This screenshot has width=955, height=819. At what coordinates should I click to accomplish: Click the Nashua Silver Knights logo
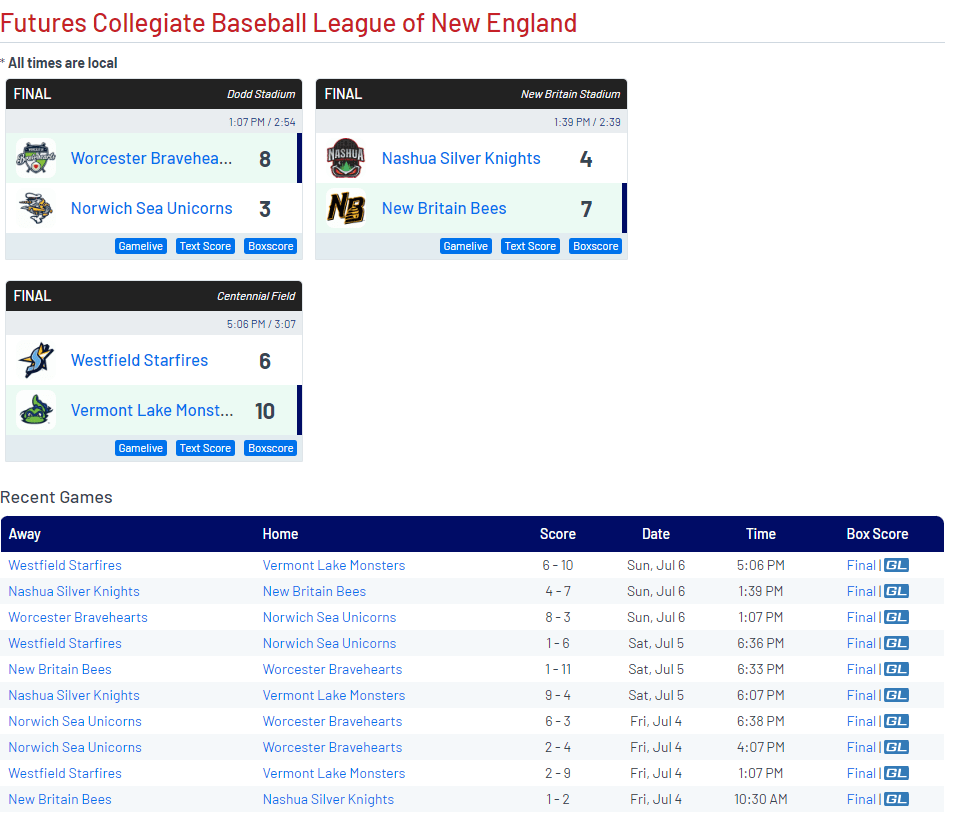click(346, 159)
